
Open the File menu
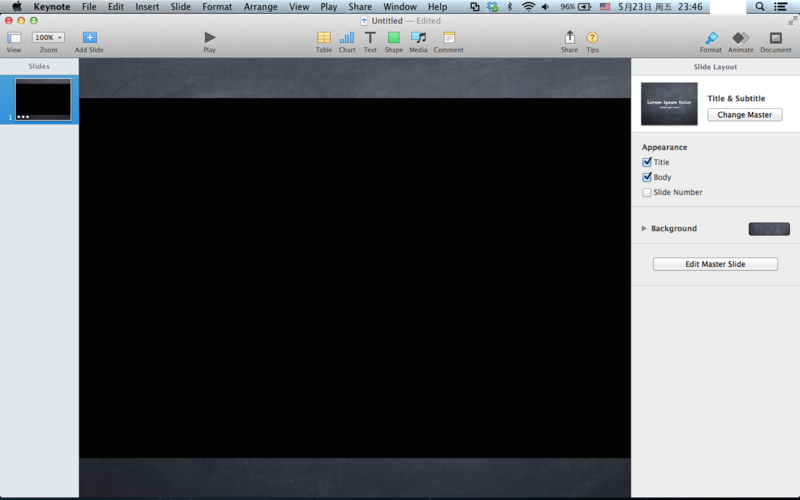pyautogui.click(x=89, y=7)
